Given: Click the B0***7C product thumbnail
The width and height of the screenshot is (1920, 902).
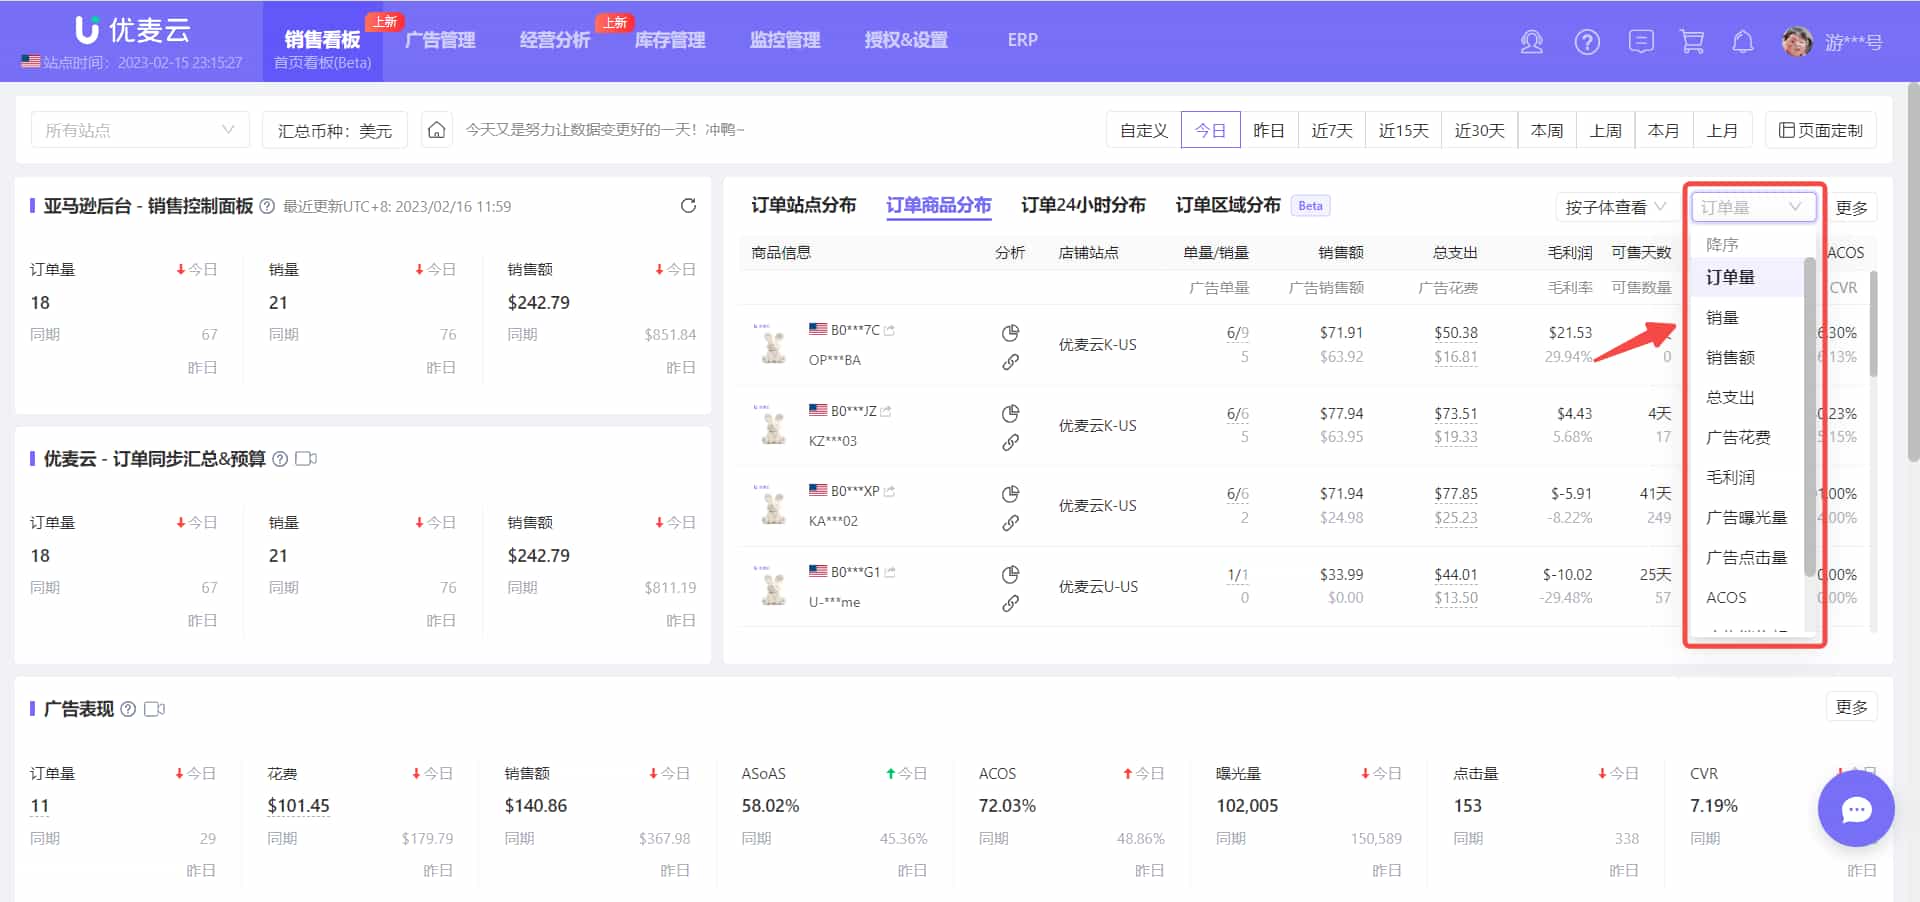Looking at the screenshot, I should click(772, 345).
